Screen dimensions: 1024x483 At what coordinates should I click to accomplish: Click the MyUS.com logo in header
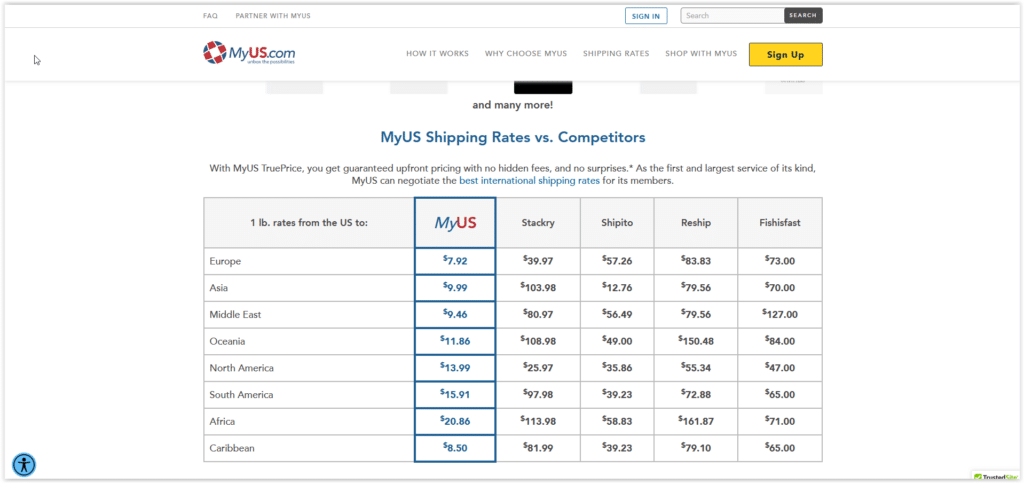pos(249,53)
